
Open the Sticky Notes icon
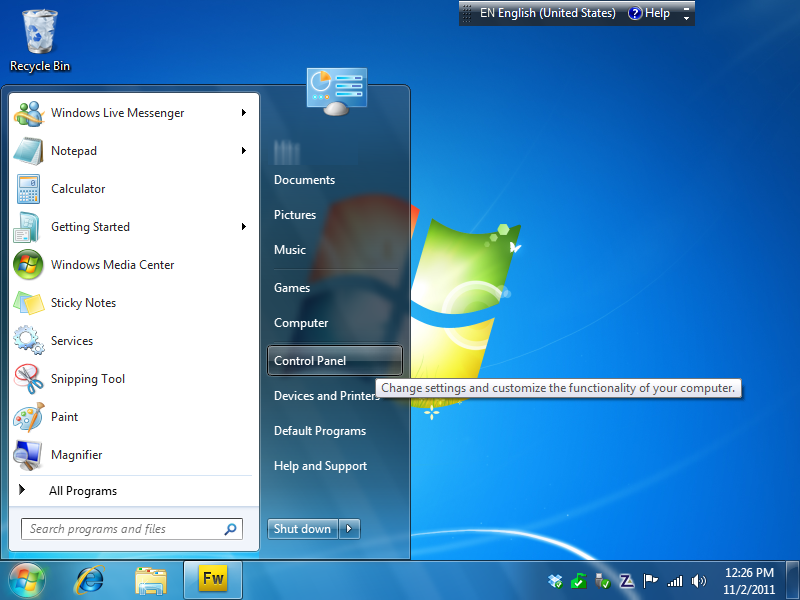tap(29, 303)
